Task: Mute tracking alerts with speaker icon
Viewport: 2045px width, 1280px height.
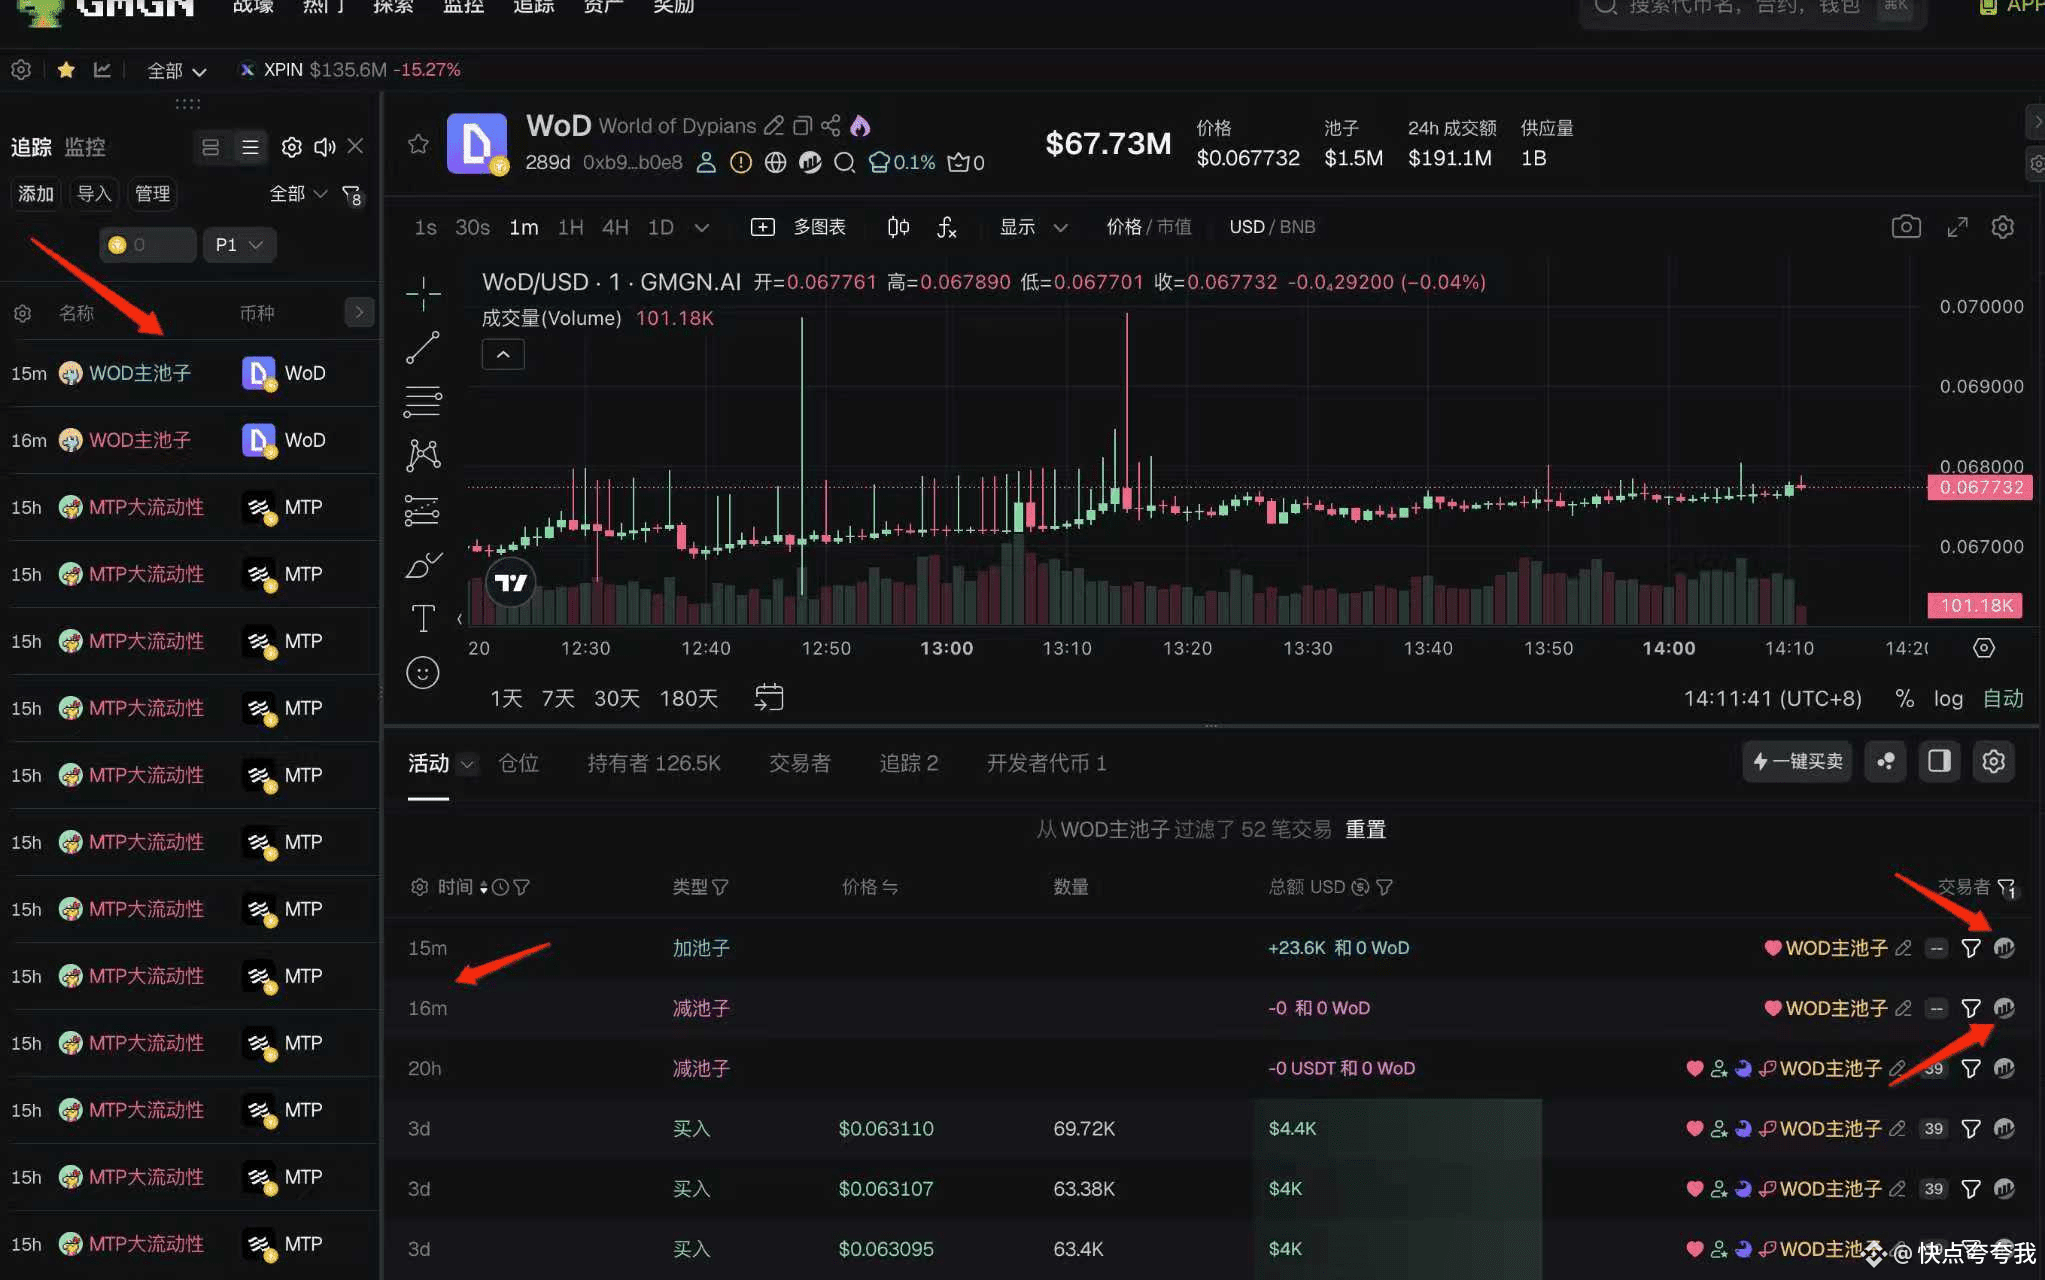Action: (324, 147)
